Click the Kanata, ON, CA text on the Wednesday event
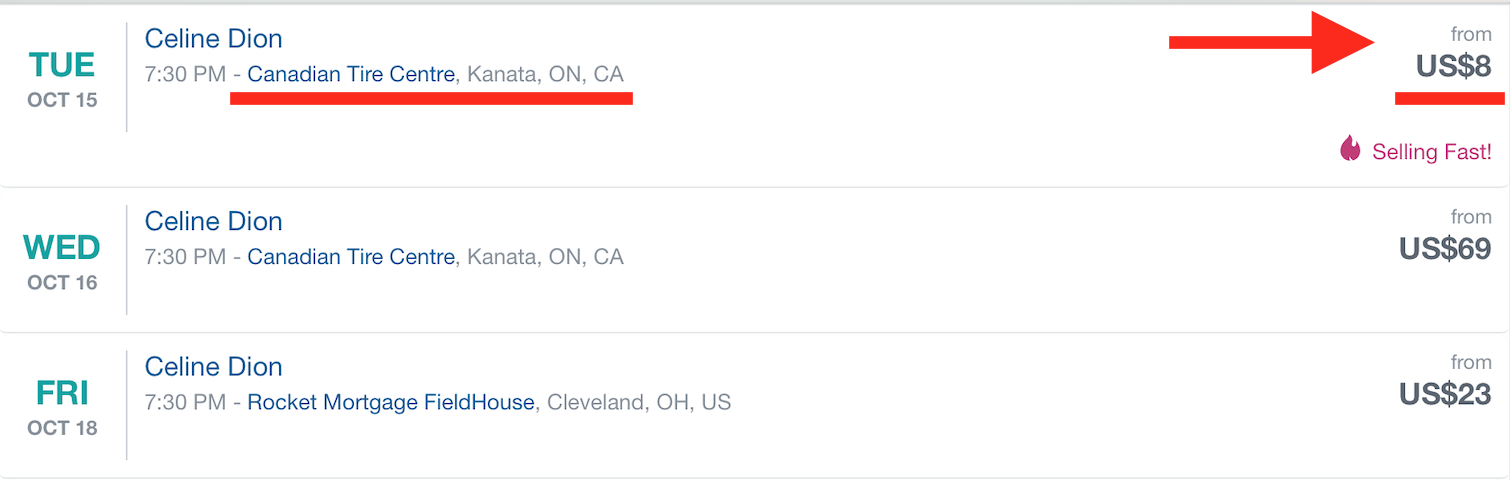1510x480 pixels. tap(545, 257)
